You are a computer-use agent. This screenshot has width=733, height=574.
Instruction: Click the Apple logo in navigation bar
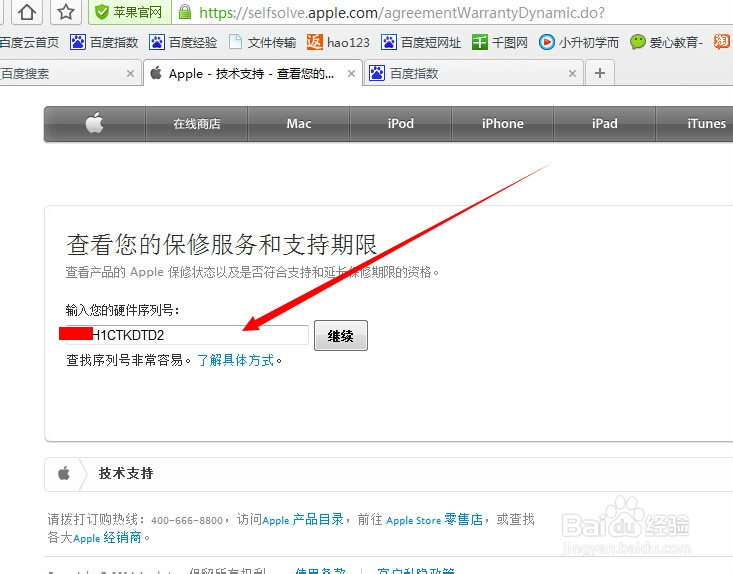click(x=95, y=123)
